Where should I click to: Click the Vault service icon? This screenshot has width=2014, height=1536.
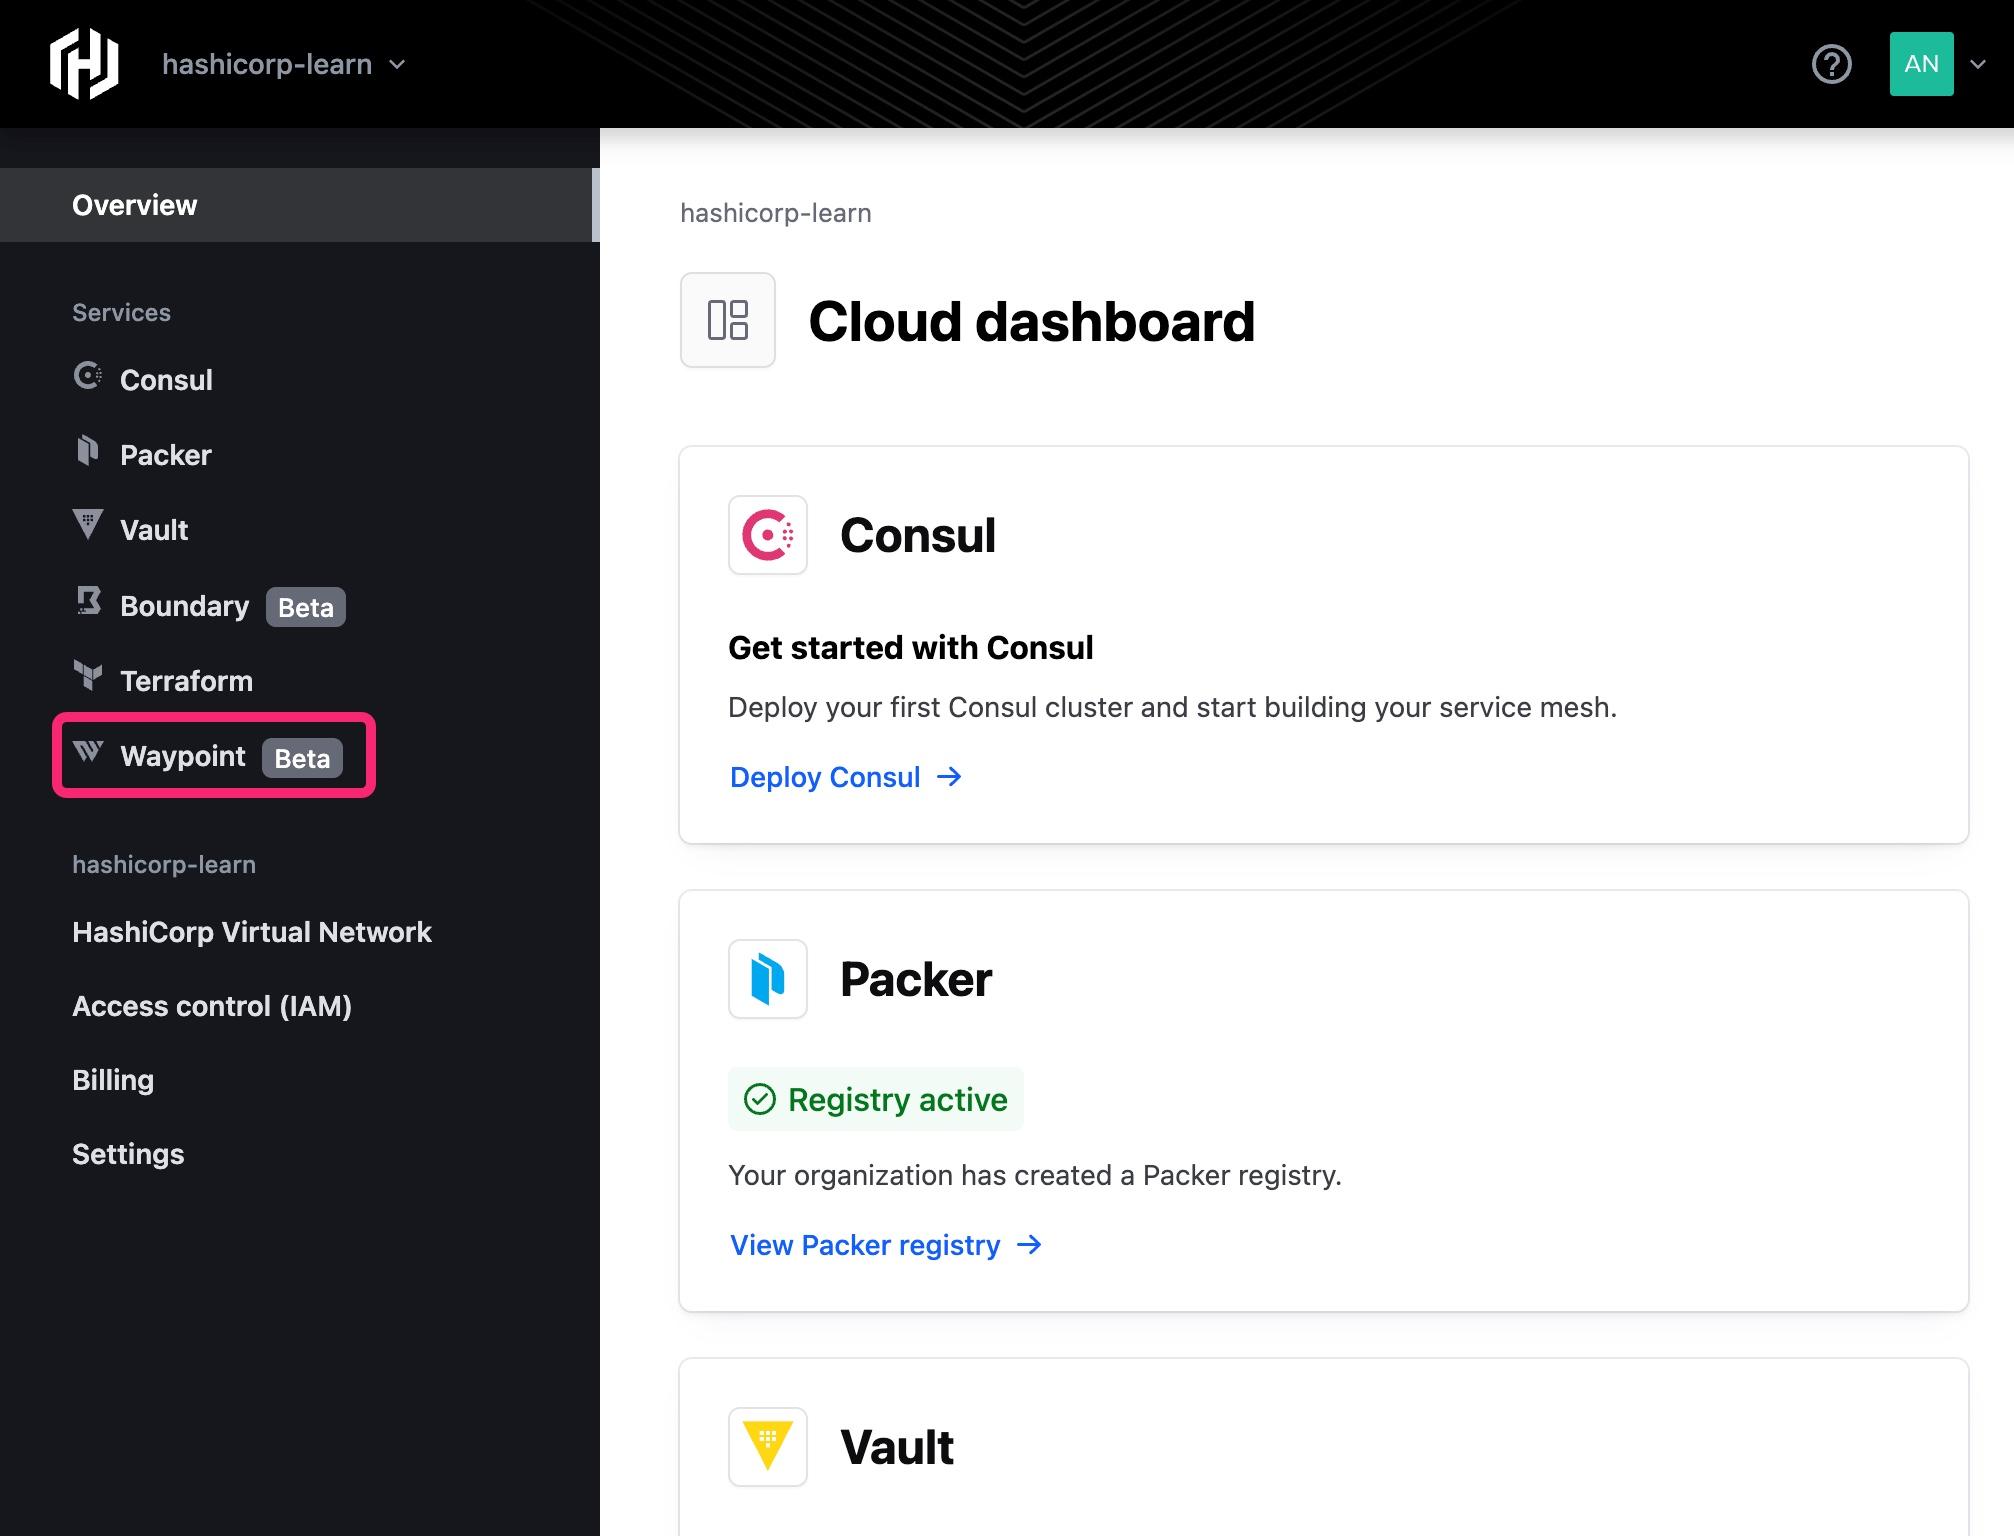87,526
